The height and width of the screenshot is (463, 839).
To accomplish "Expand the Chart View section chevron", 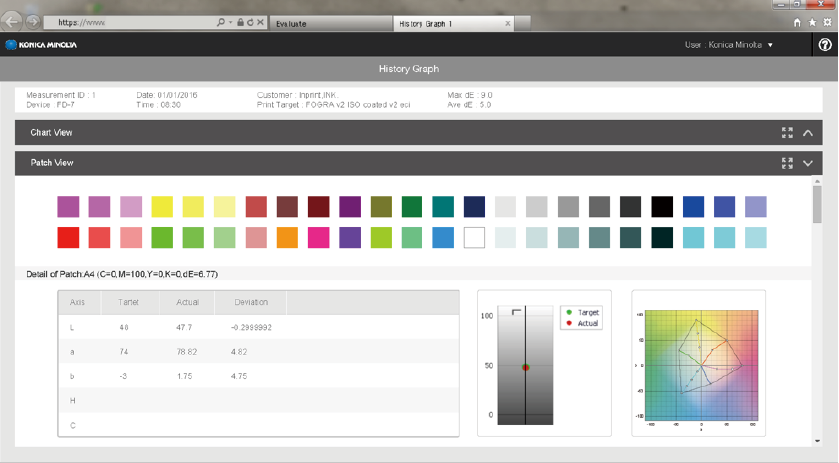I will pos(808,132).
